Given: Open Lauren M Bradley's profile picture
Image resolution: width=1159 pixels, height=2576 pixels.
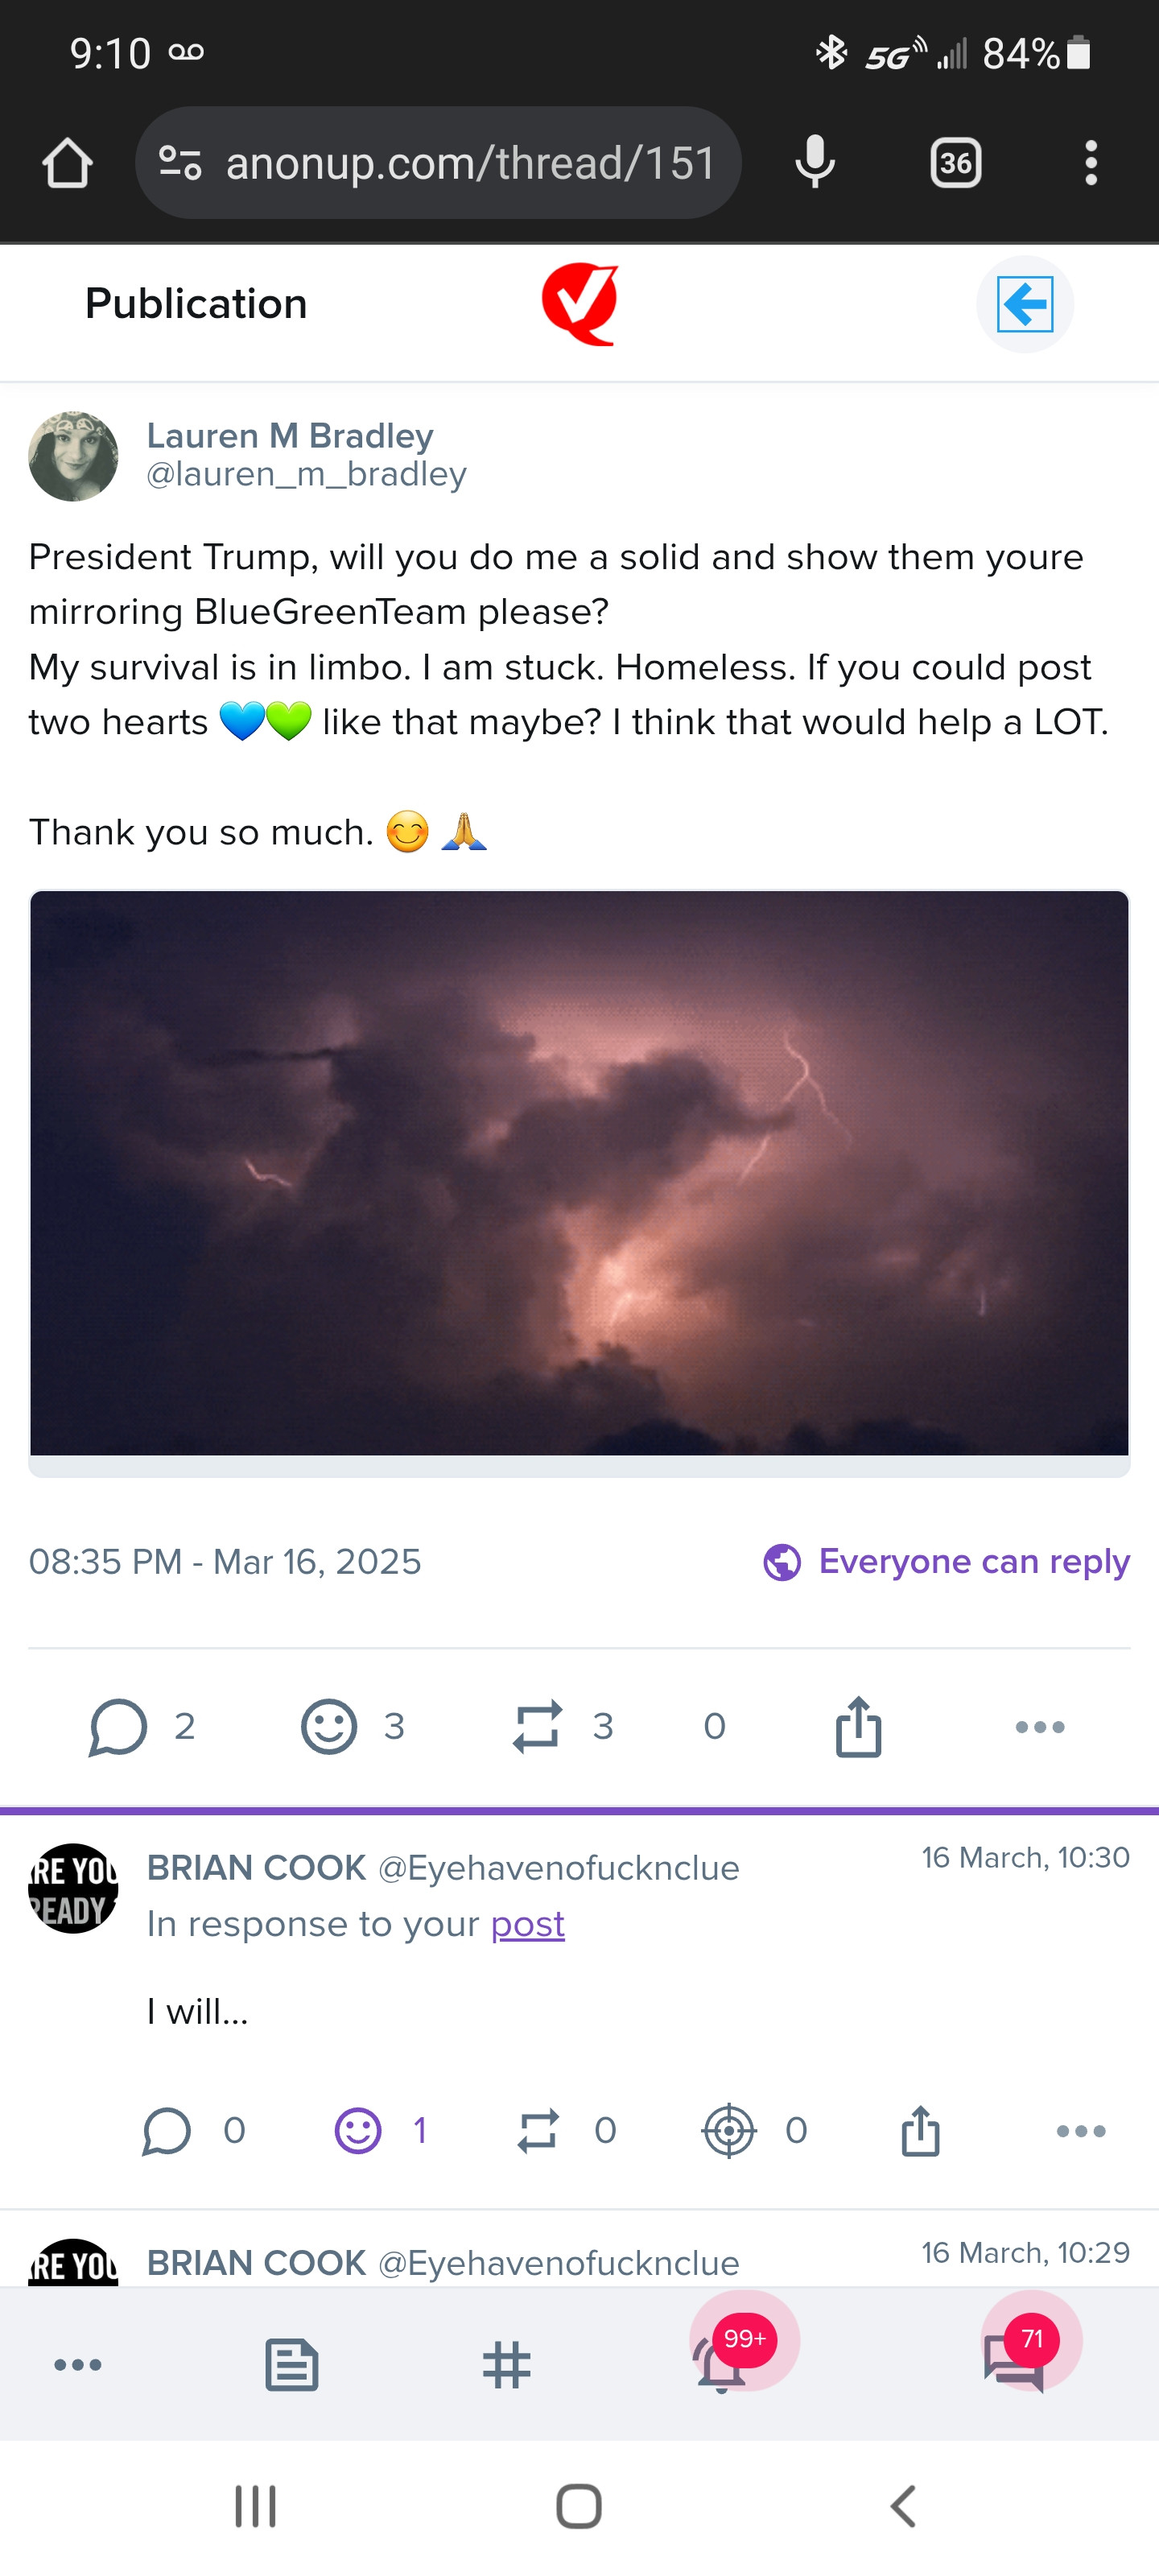Looking at the screenshot, I should click(73, 456).
